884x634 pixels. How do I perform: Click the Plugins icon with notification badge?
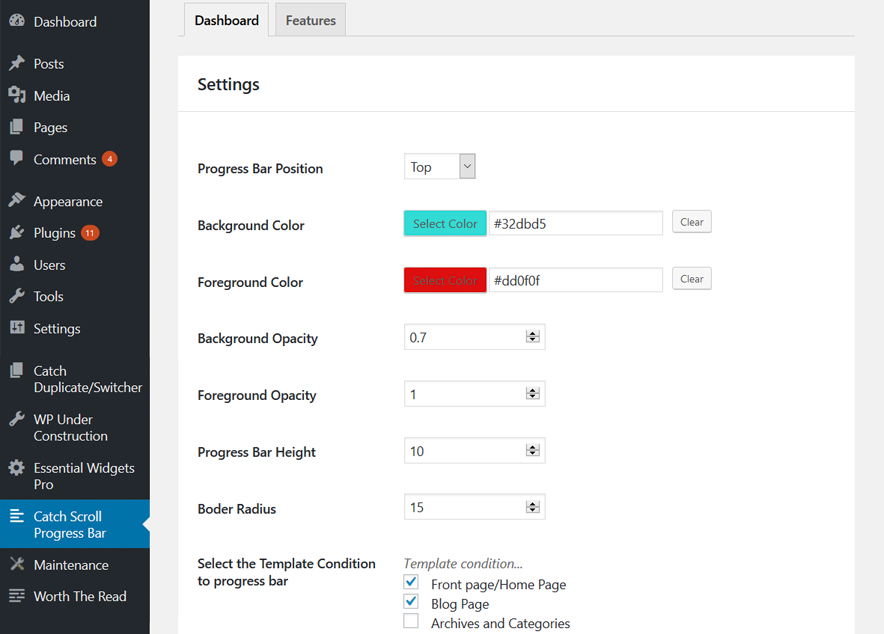pos(18,232)
